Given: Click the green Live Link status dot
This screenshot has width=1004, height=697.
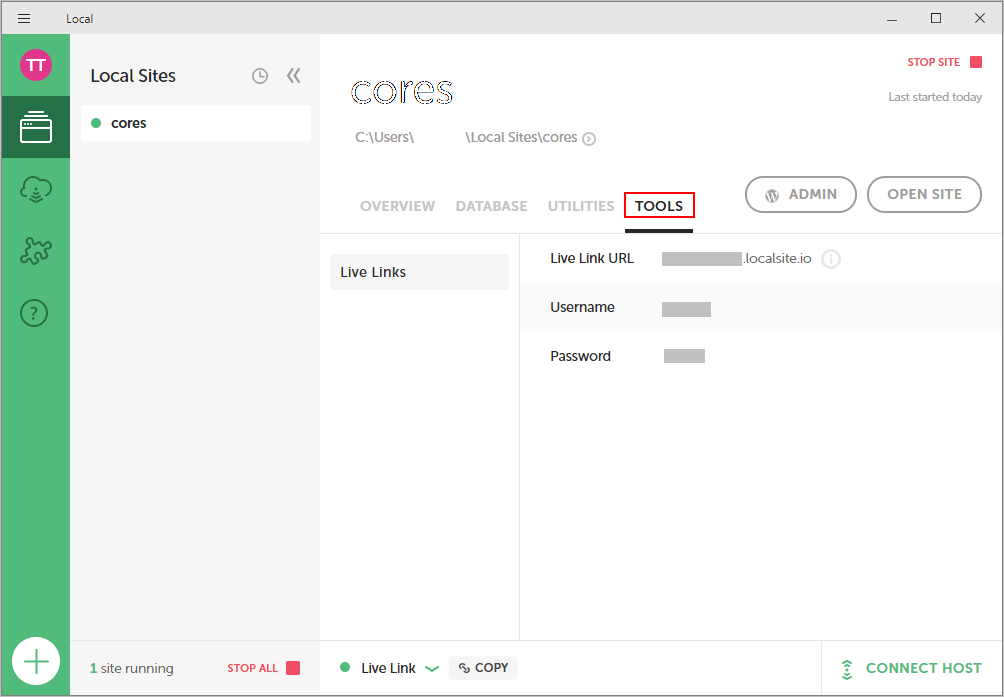Looking at the screenshot, I should tap(345, 668).
